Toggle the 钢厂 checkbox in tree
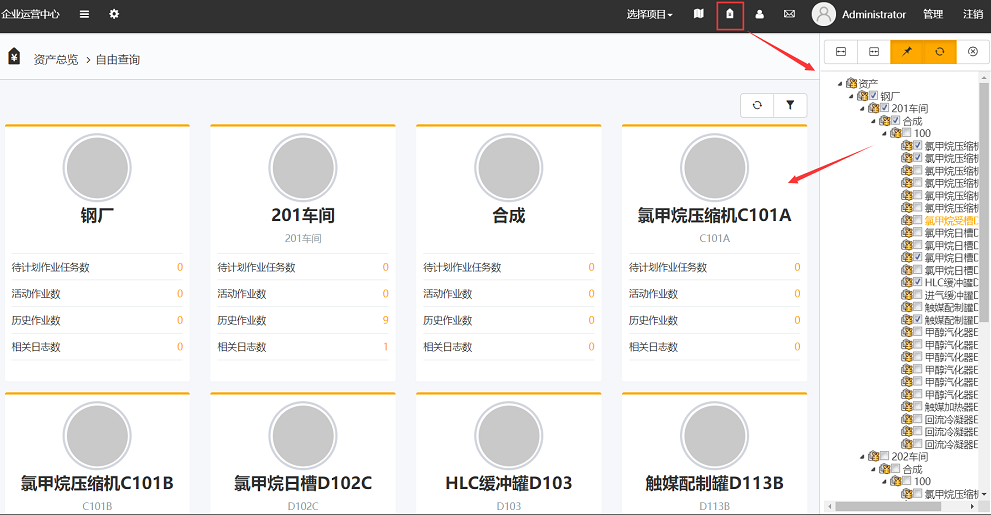The image size is (991, 515). click(x=873, y=96)
